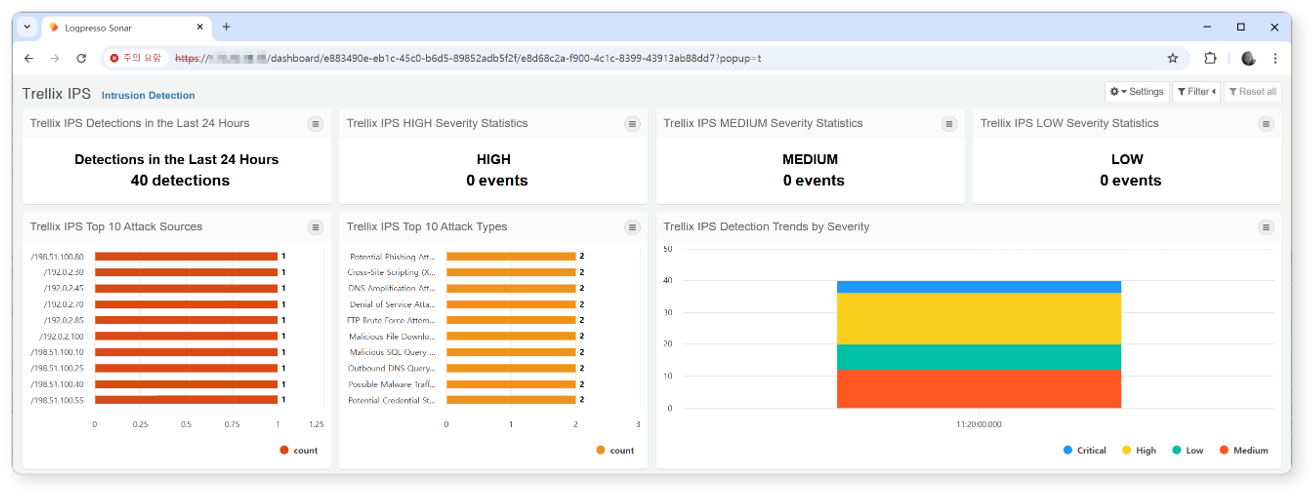Viewport: 1315px width, 497px height.
Task: Click the Potential Credential Stuffing label
Action: (x=392, y=400)
